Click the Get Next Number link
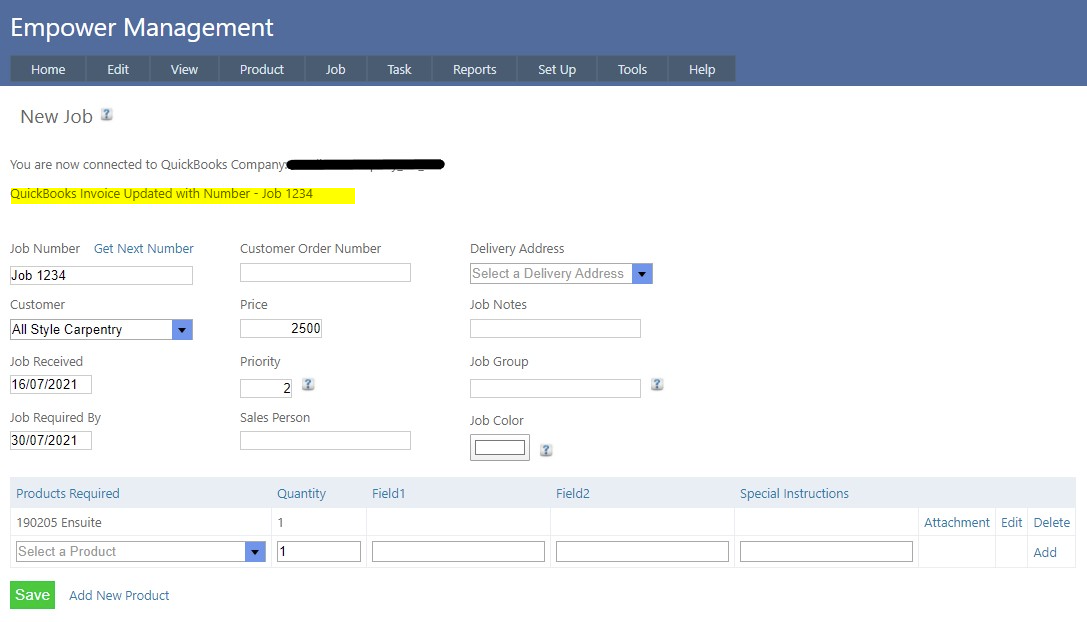The width and height of the screenshot is (1088, 626). coord(144,249)
